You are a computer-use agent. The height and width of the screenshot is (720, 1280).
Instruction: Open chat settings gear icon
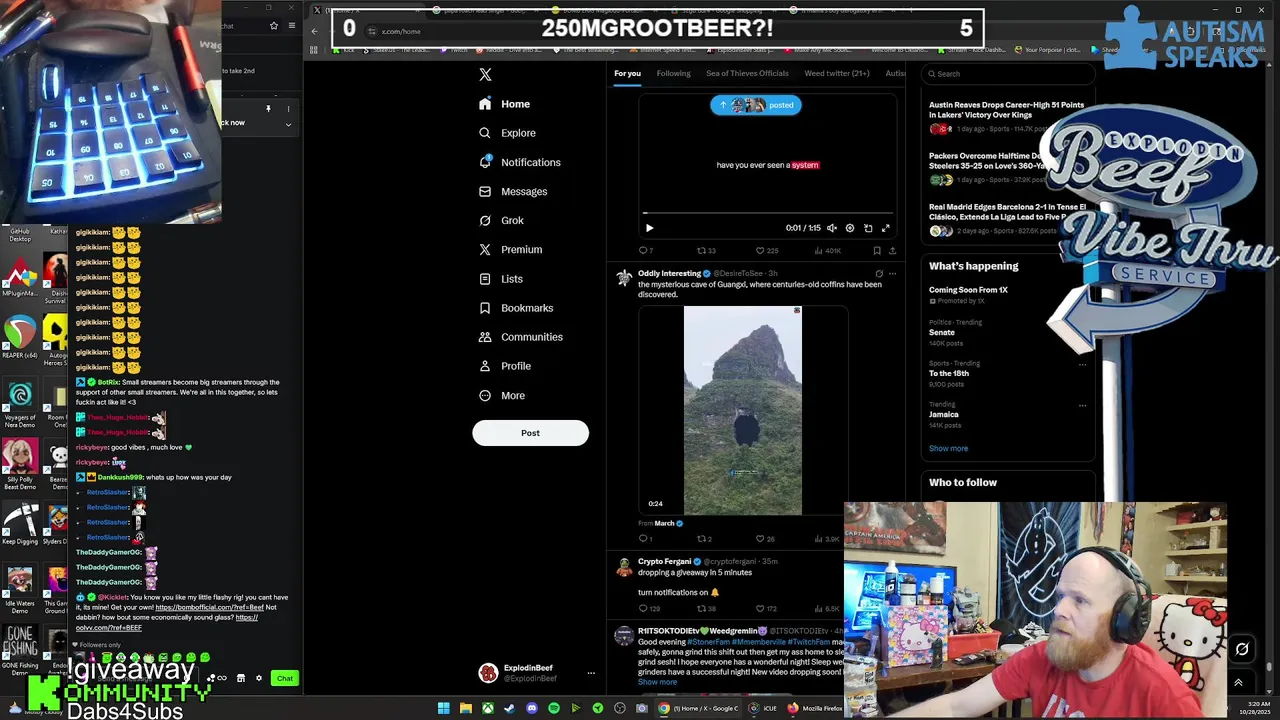point(259,679)
